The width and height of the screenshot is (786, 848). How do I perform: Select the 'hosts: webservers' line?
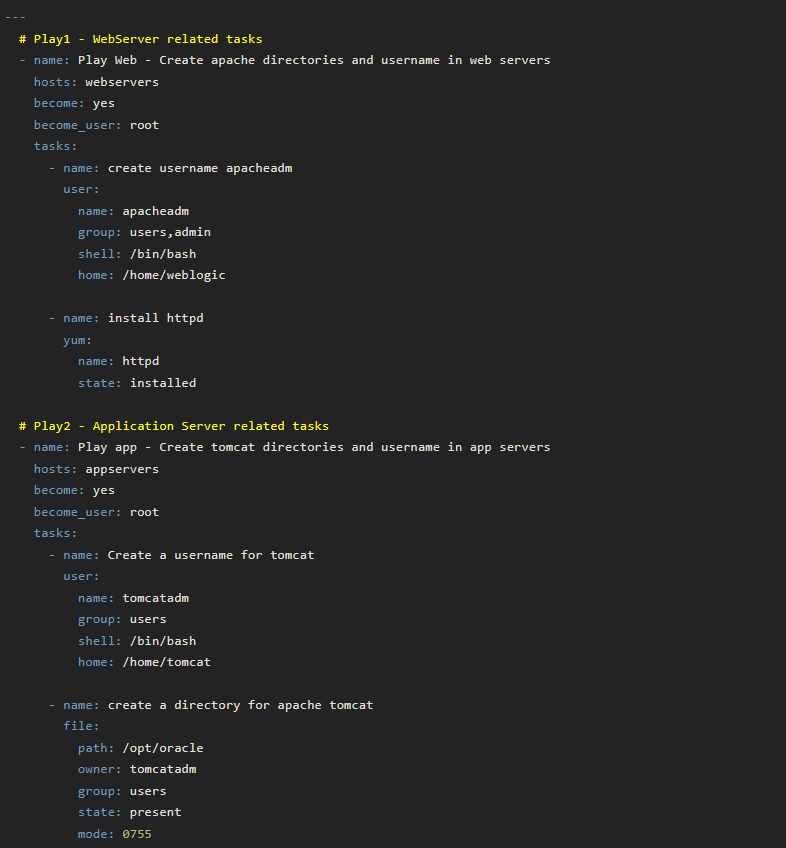click(96, 82)
